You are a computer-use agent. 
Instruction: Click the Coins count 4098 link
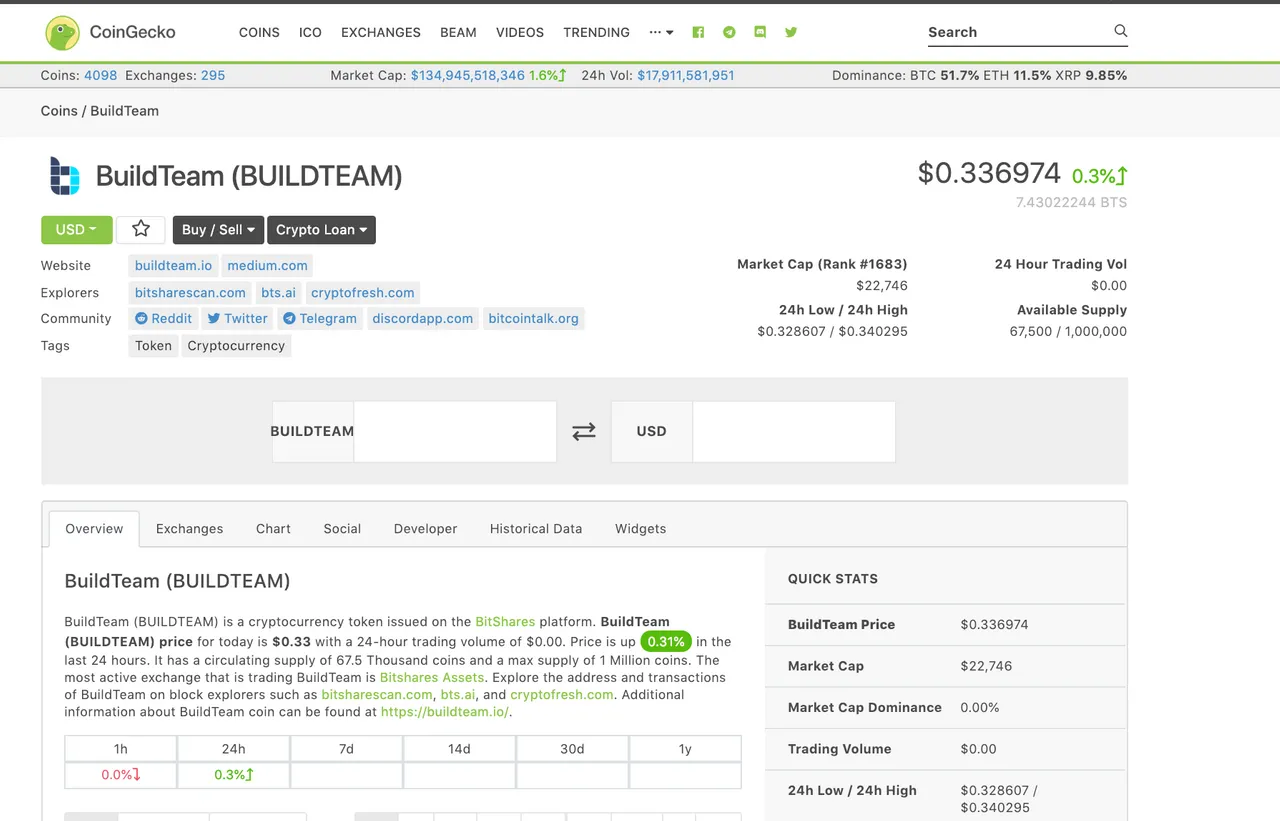(x=100, y=75)
